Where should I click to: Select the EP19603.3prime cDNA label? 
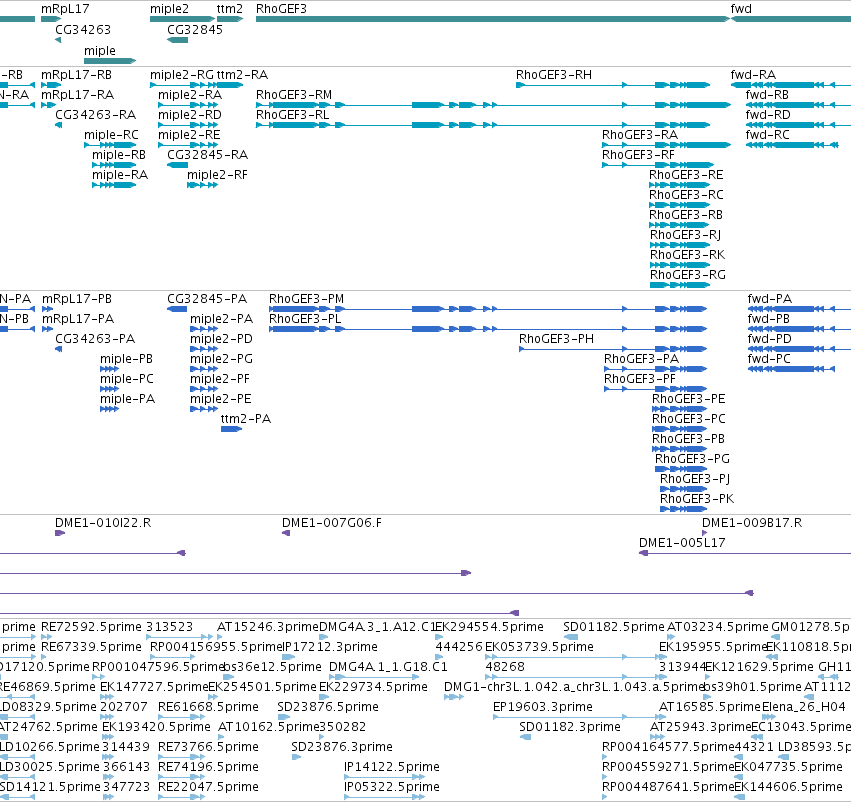[543, 706]
